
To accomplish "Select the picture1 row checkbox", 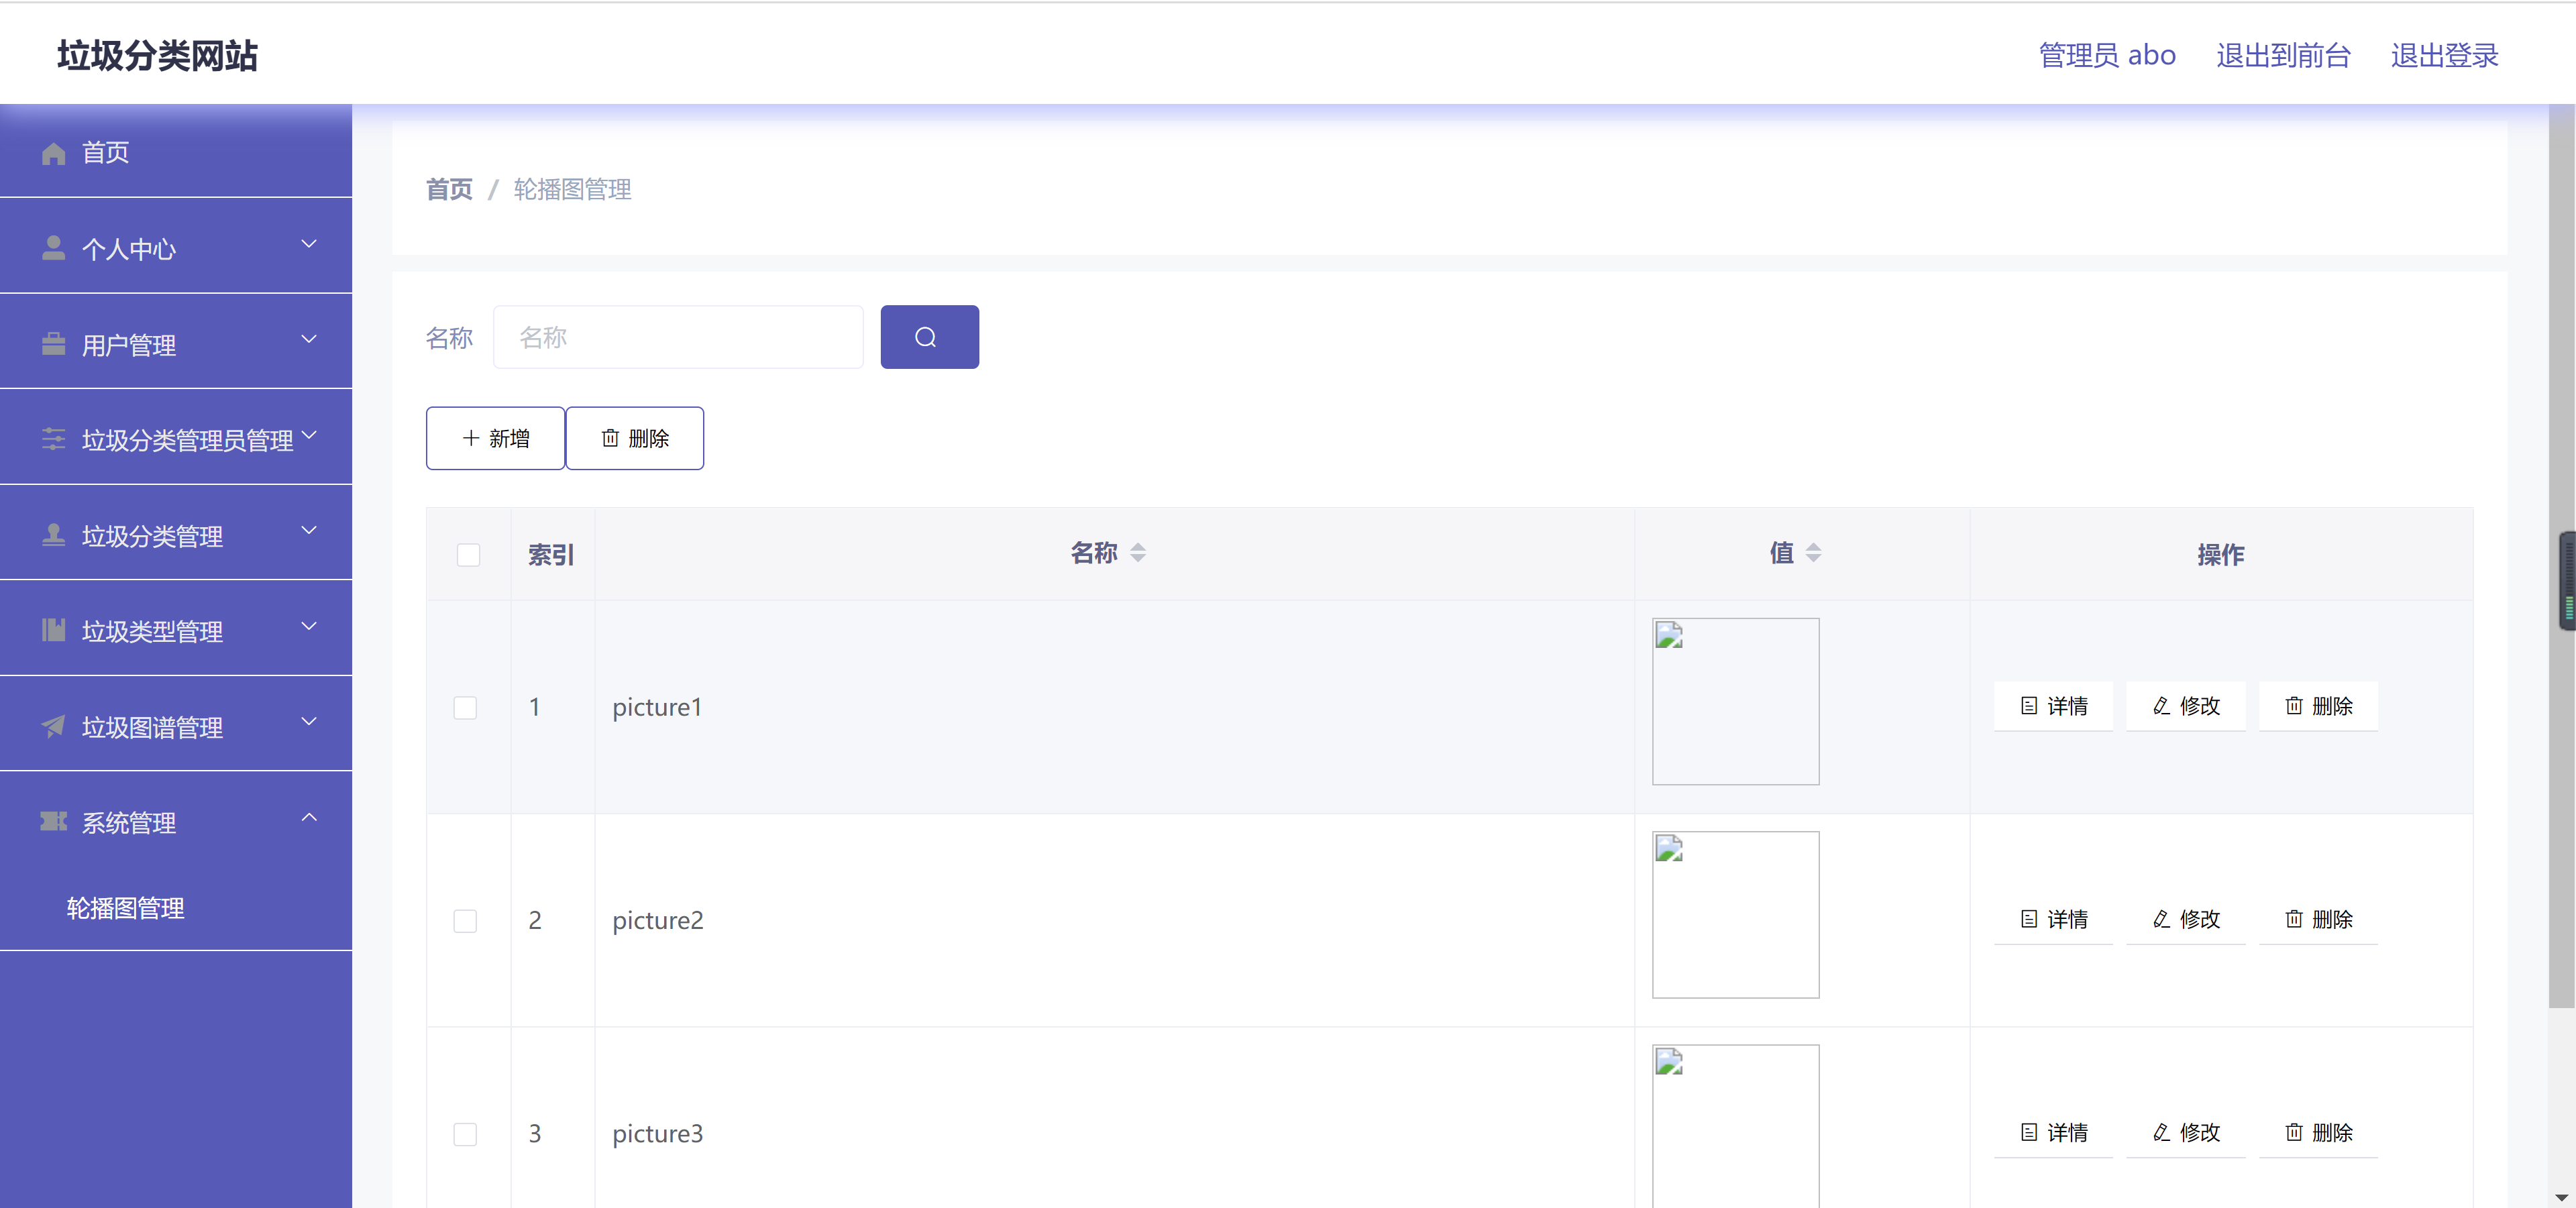I will 465,707.
